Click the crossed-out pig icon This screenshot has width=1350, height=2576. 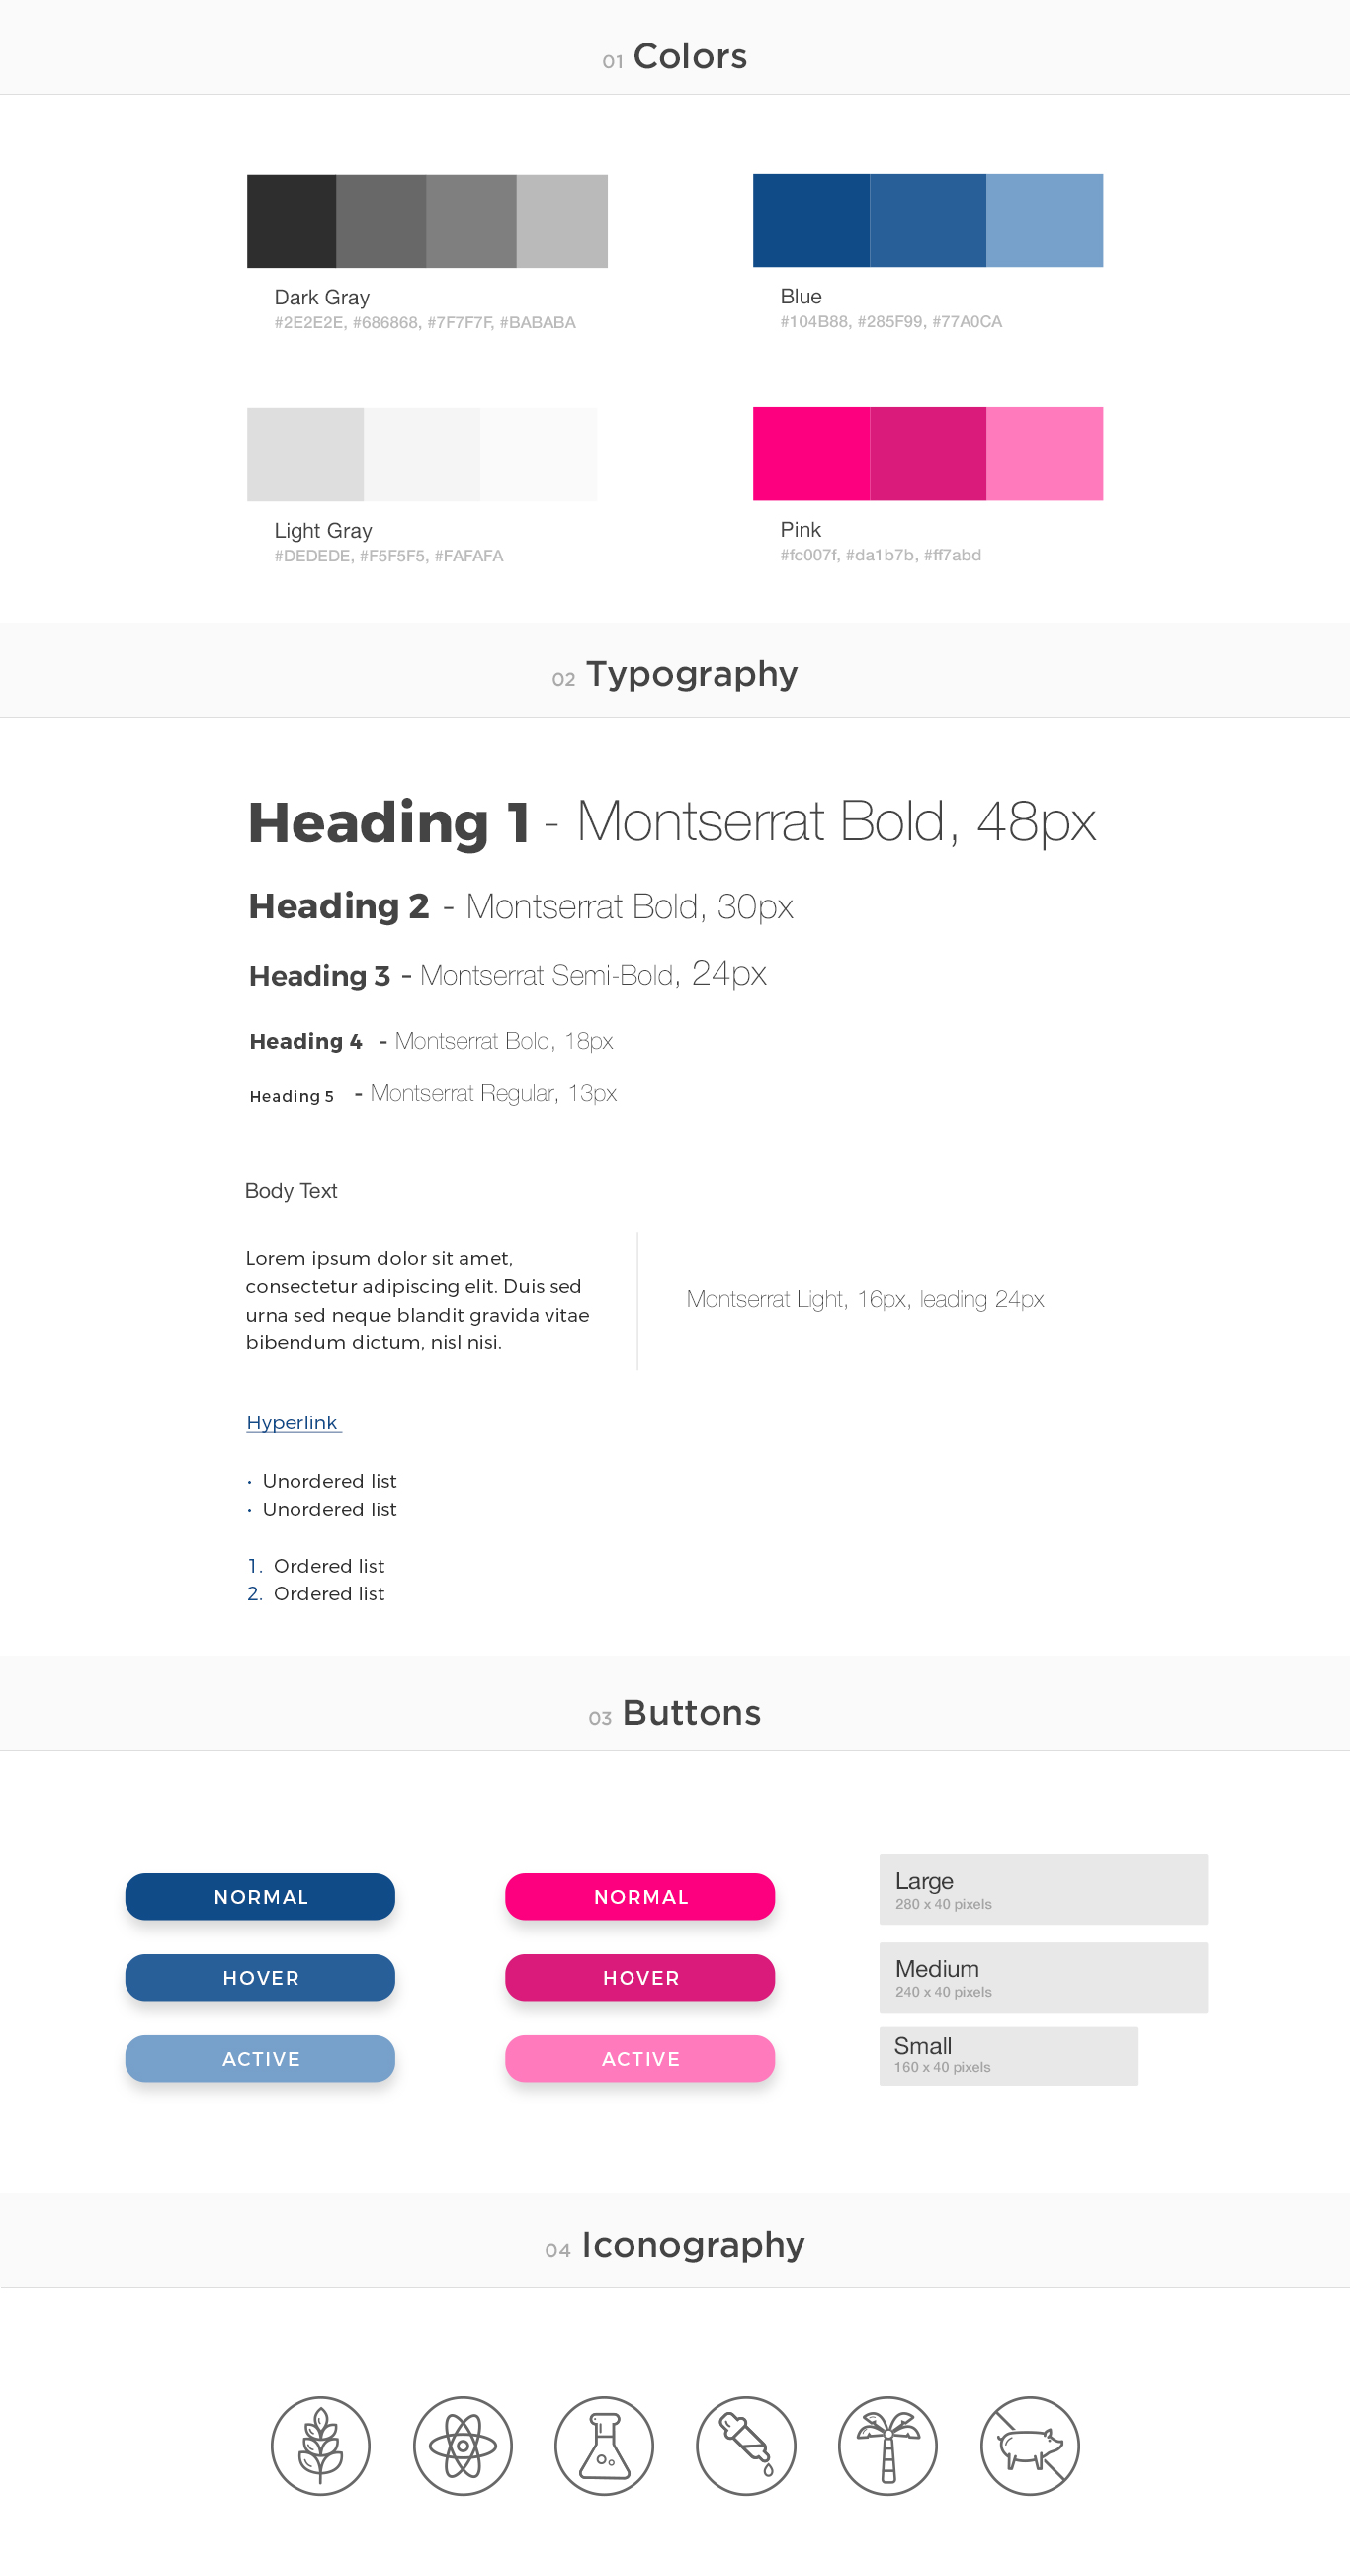[1029, 2445]
